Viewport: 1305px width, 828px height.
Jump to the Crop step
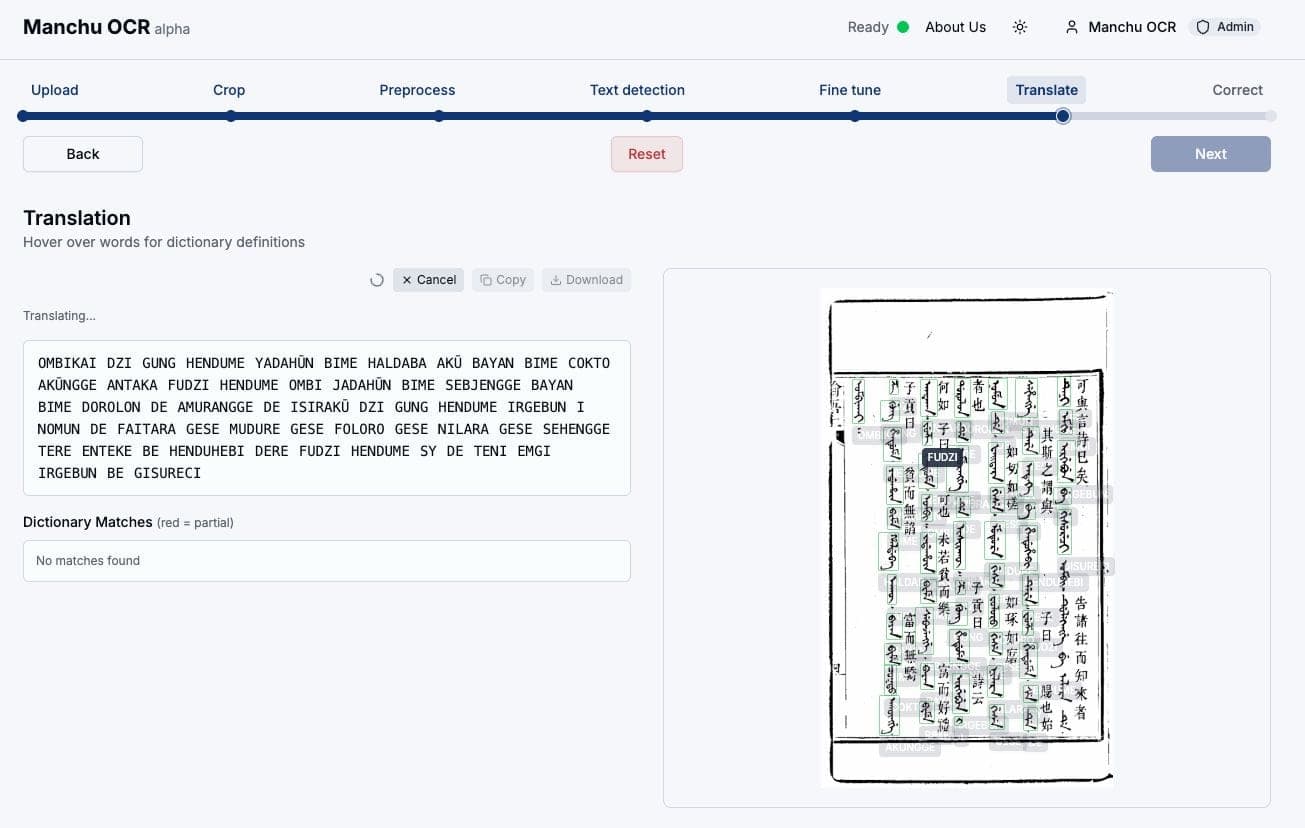tap(229, 90)
